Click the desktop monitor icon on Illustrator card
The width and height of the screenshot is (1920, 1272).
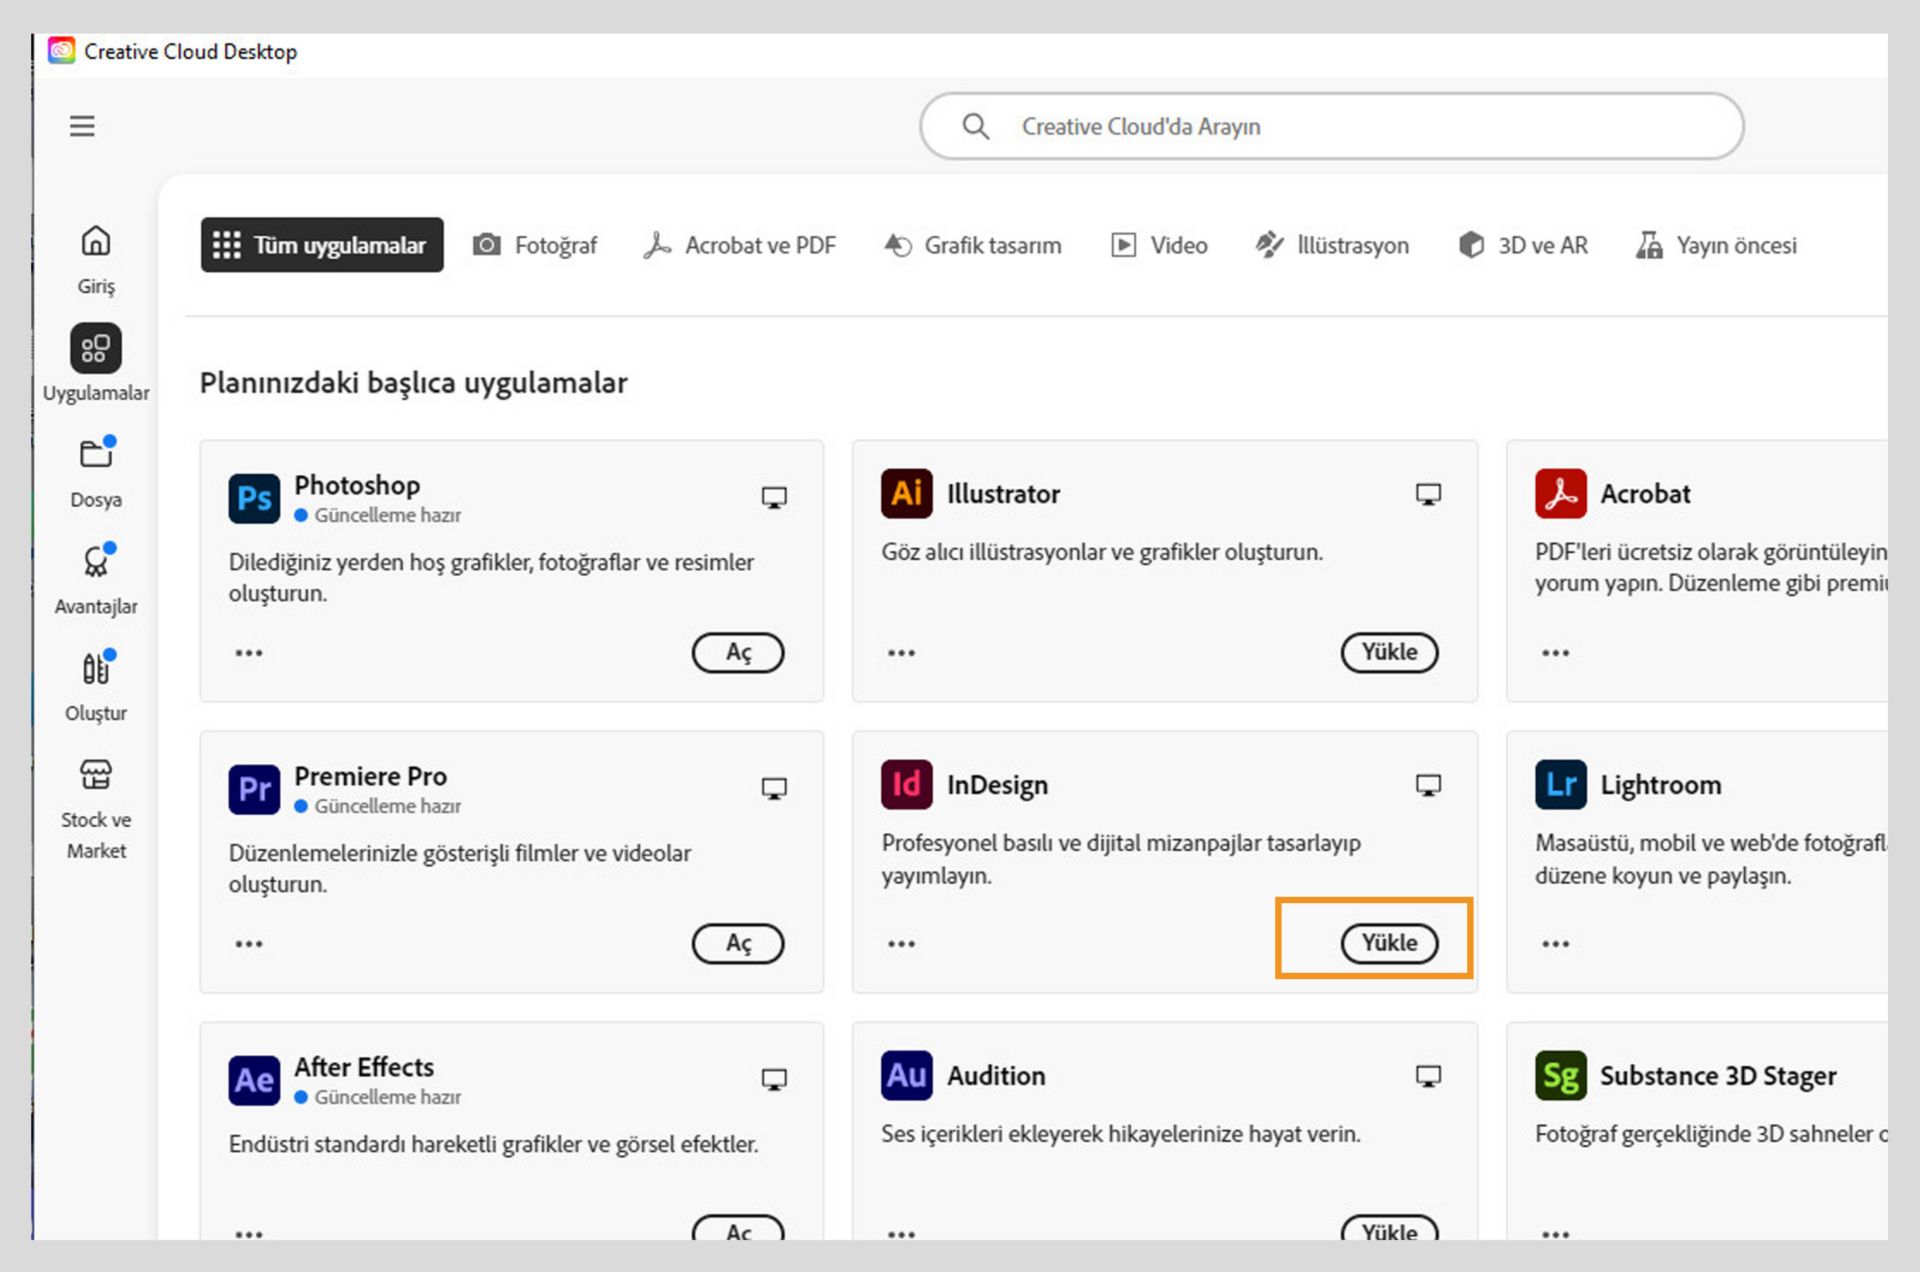1428,494
